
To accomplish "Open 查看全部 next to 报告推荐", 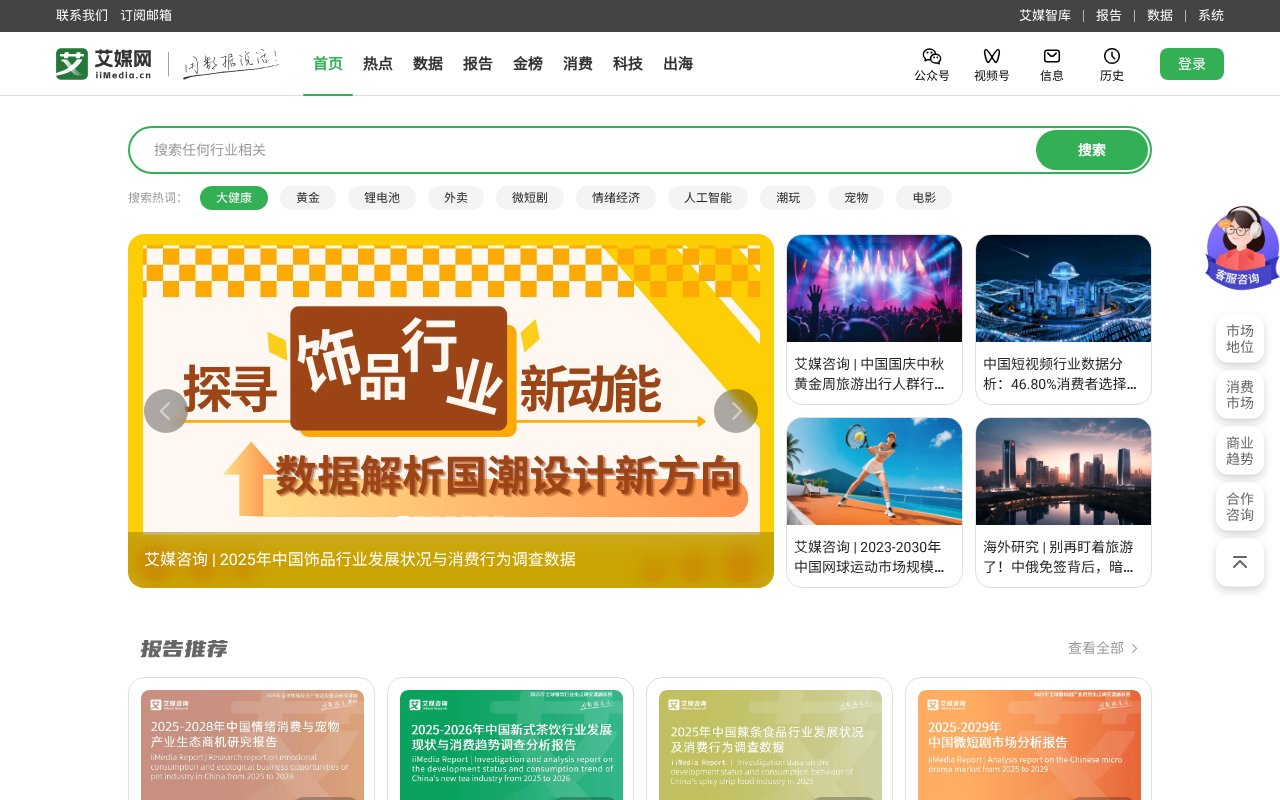I will (1096, 648).
